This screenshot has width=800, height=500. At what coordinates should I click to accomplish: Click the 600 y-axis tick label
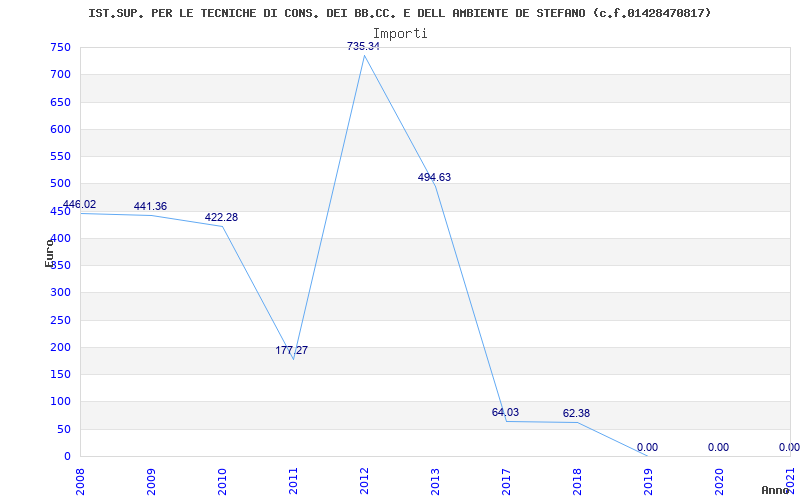click(x=60, y=129)
